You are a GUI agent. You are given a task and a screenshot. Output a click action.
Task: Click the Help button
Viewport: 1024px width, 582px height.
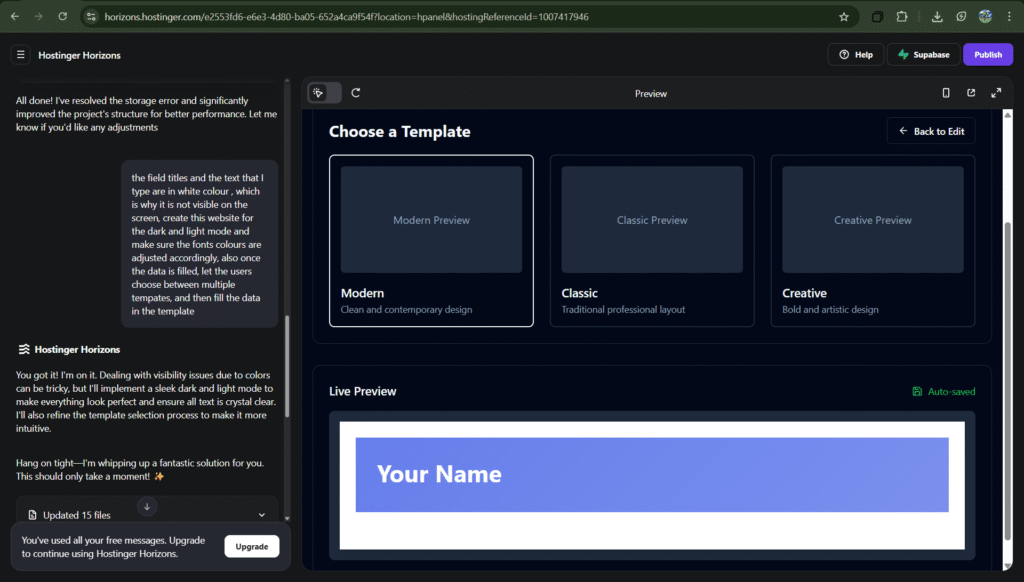[x=855, y=55]
